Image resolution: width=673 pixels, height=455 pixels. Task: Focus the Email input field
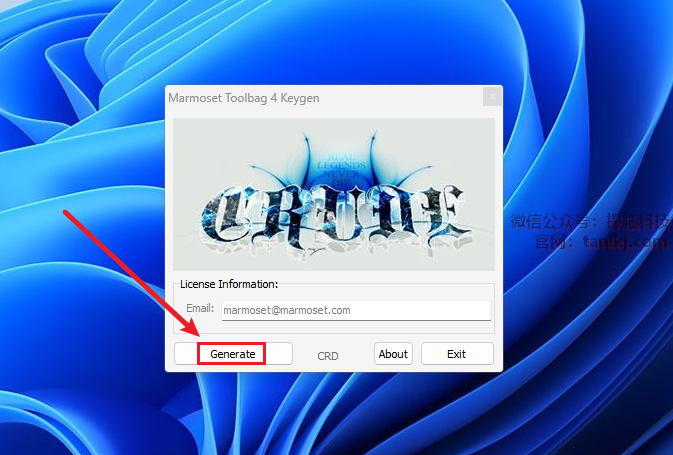pos(356,310)
